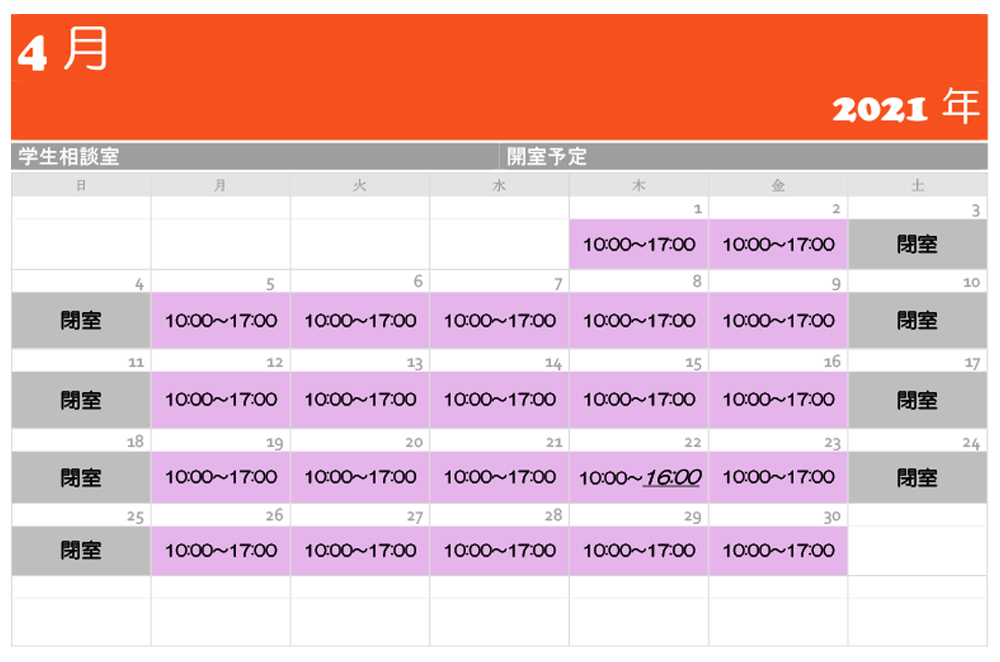Click the April 12 hours cell
Viewport: 1000px width, 662px height.
(x=221, y=399)
